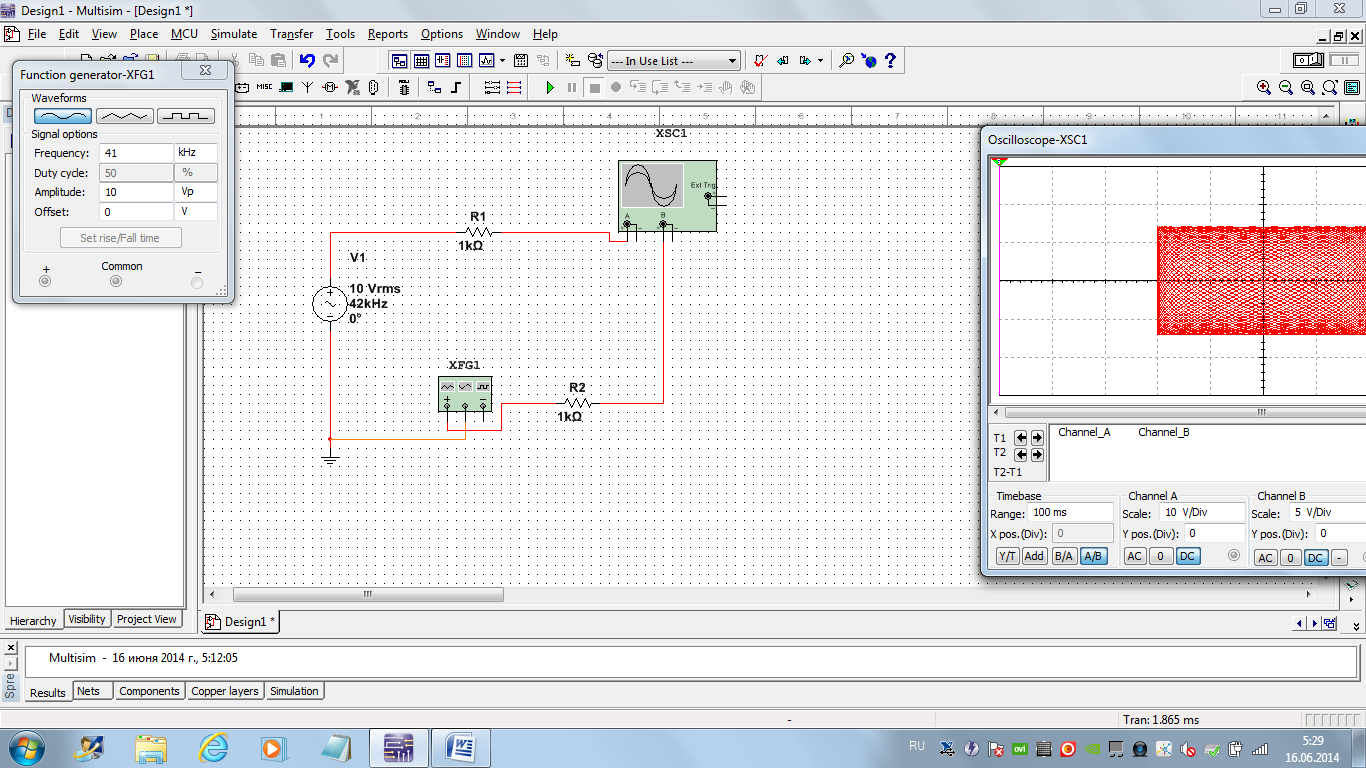Select the sine waveform button
Viewport: 1366px width, 768px height.
(x=63, y=116)
